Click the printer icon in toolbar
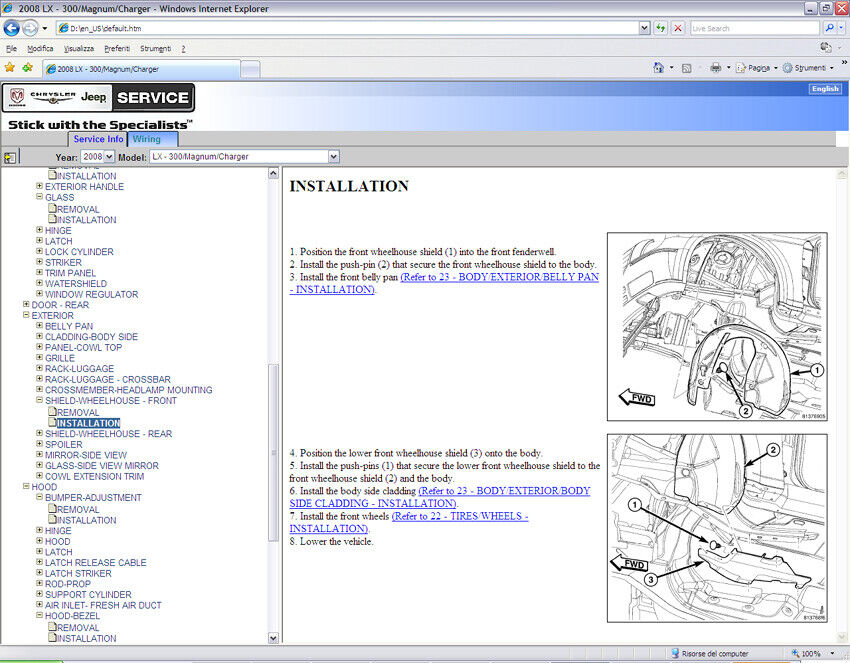850x663 pixels. click(x=715, y=68)
